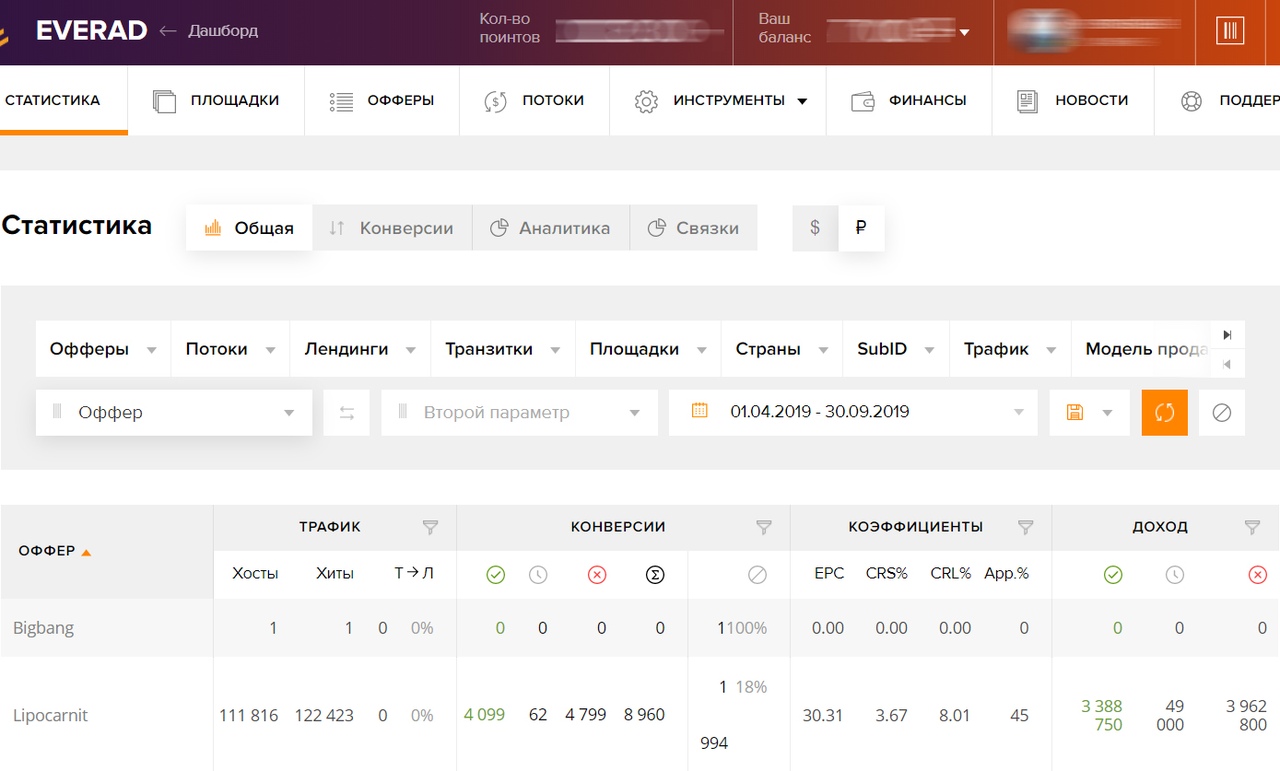Open the date range 01.04.2019 - 30.09.2019 picker
The height and width of the screenshot is (771, 1280).
click(x=853, y=412)
